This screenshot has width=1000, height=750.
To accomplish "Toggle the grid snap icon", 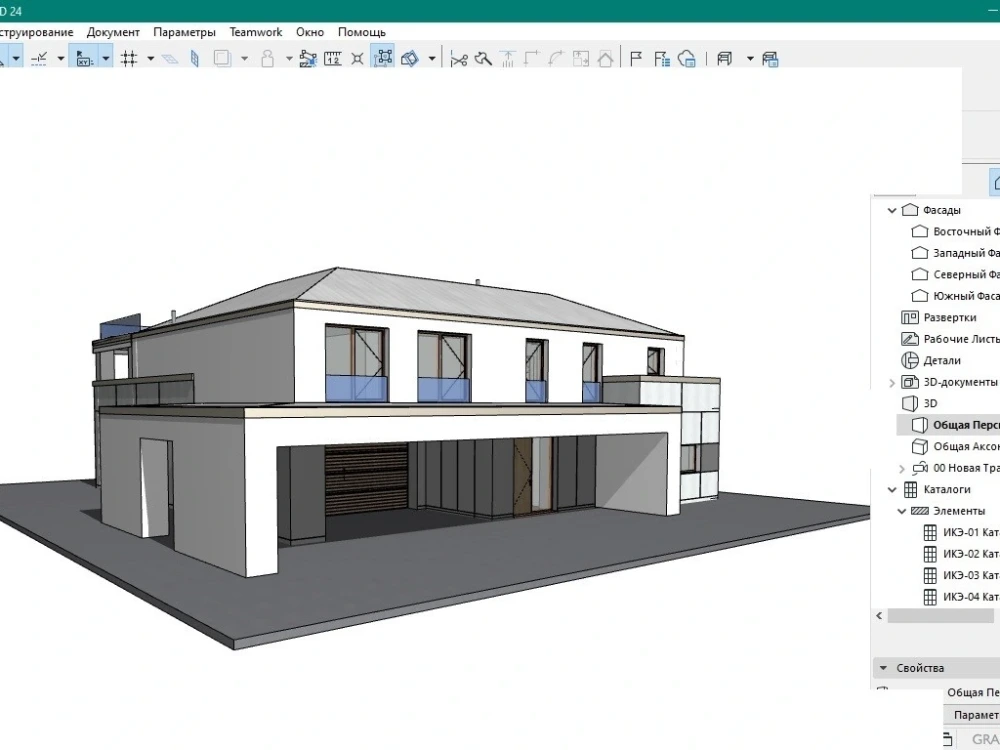I will tap(129, 59).
